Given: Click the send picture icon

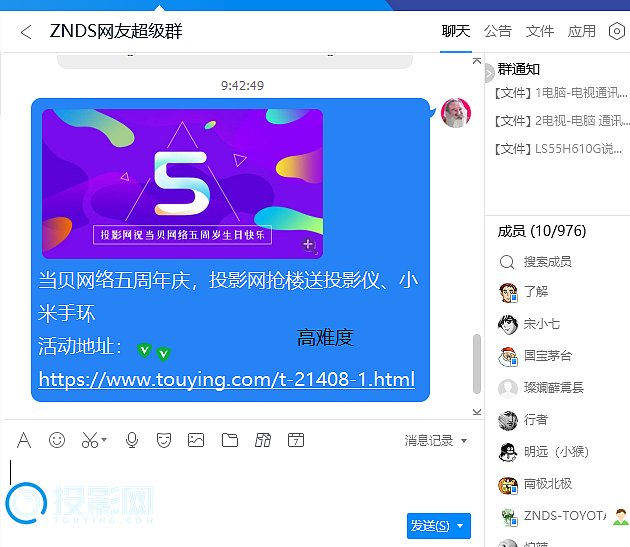Looking at the screenshot, I should click(x=196, y=440).
